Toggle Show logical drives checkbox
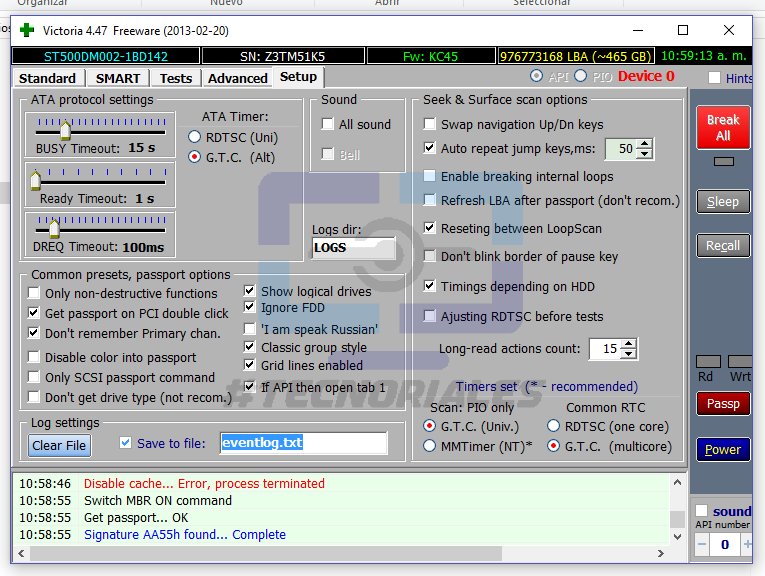 click(249, 291)
